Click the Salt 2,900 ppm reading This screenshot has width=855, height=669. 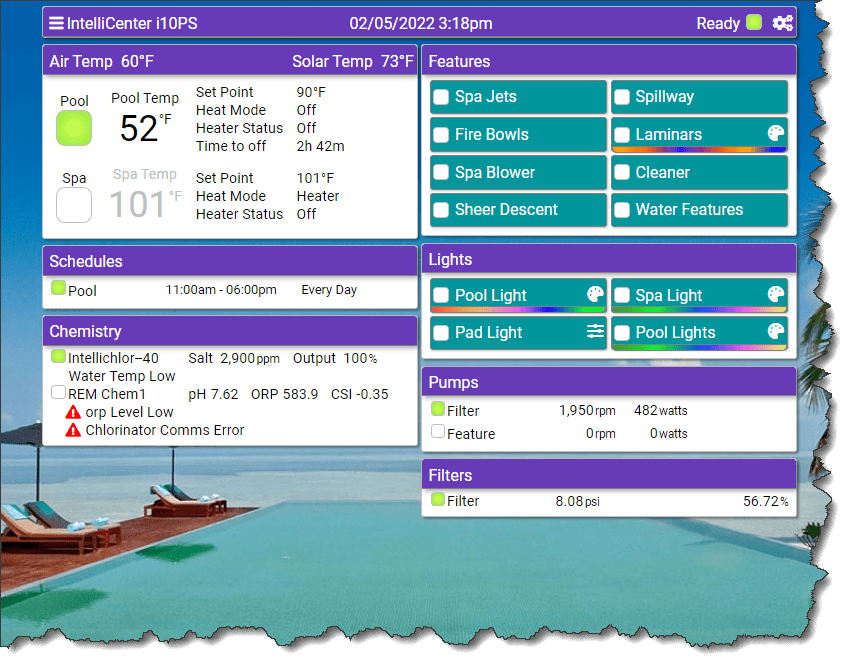coord(234,358)
